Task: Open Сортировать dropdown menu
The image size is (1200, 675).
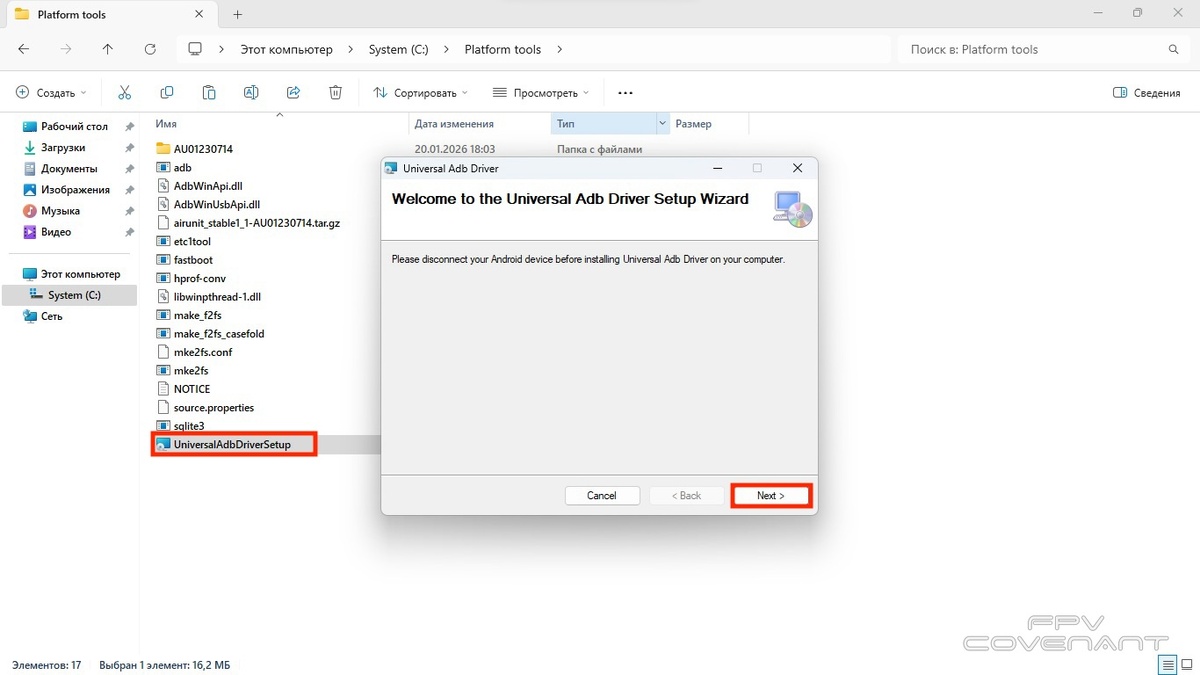Action: [x=421, y=92]
